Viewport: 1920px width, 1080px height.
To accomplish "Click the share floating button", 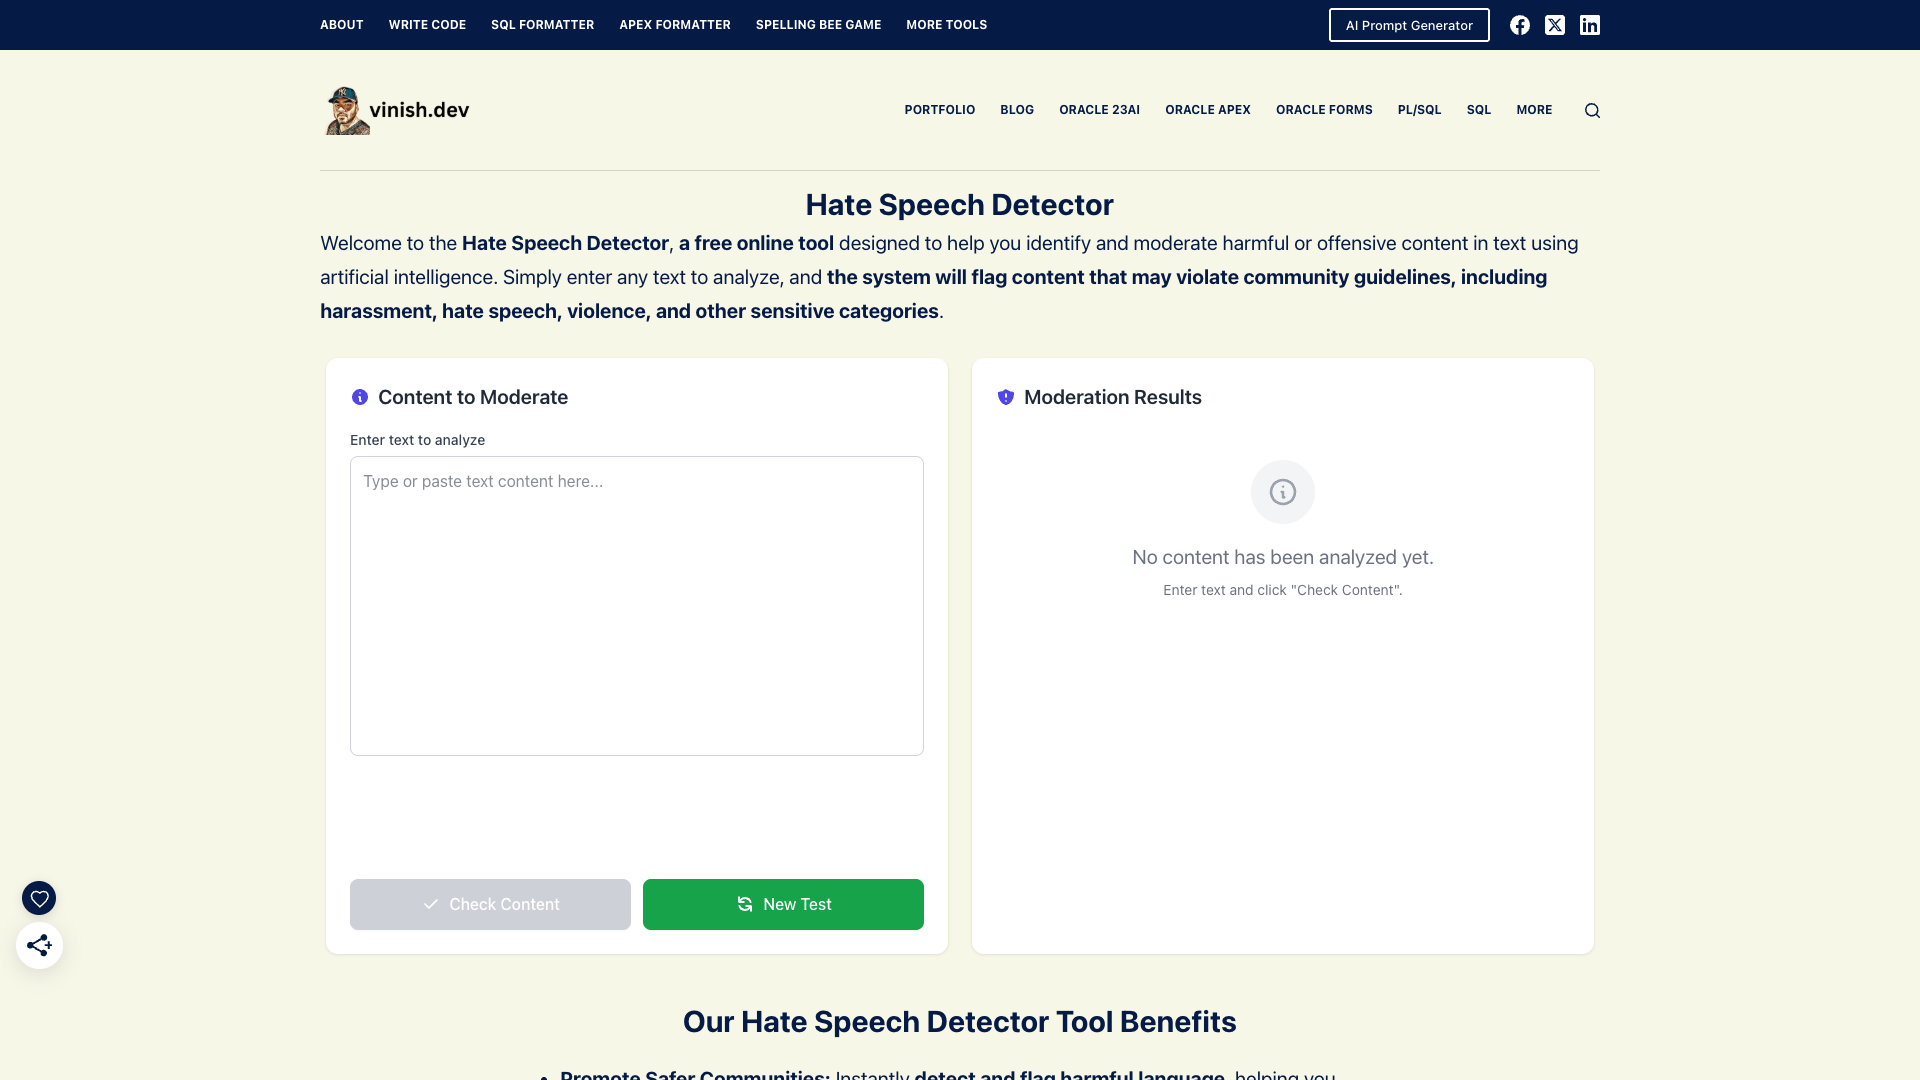I will point(39,945).
